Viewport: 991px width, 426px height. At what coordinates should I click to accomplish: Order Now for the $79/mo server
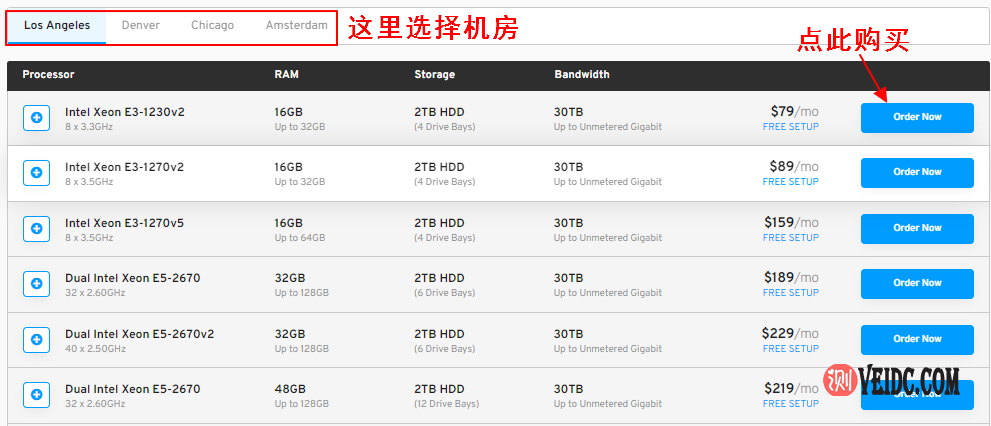(x=916, y=117)
